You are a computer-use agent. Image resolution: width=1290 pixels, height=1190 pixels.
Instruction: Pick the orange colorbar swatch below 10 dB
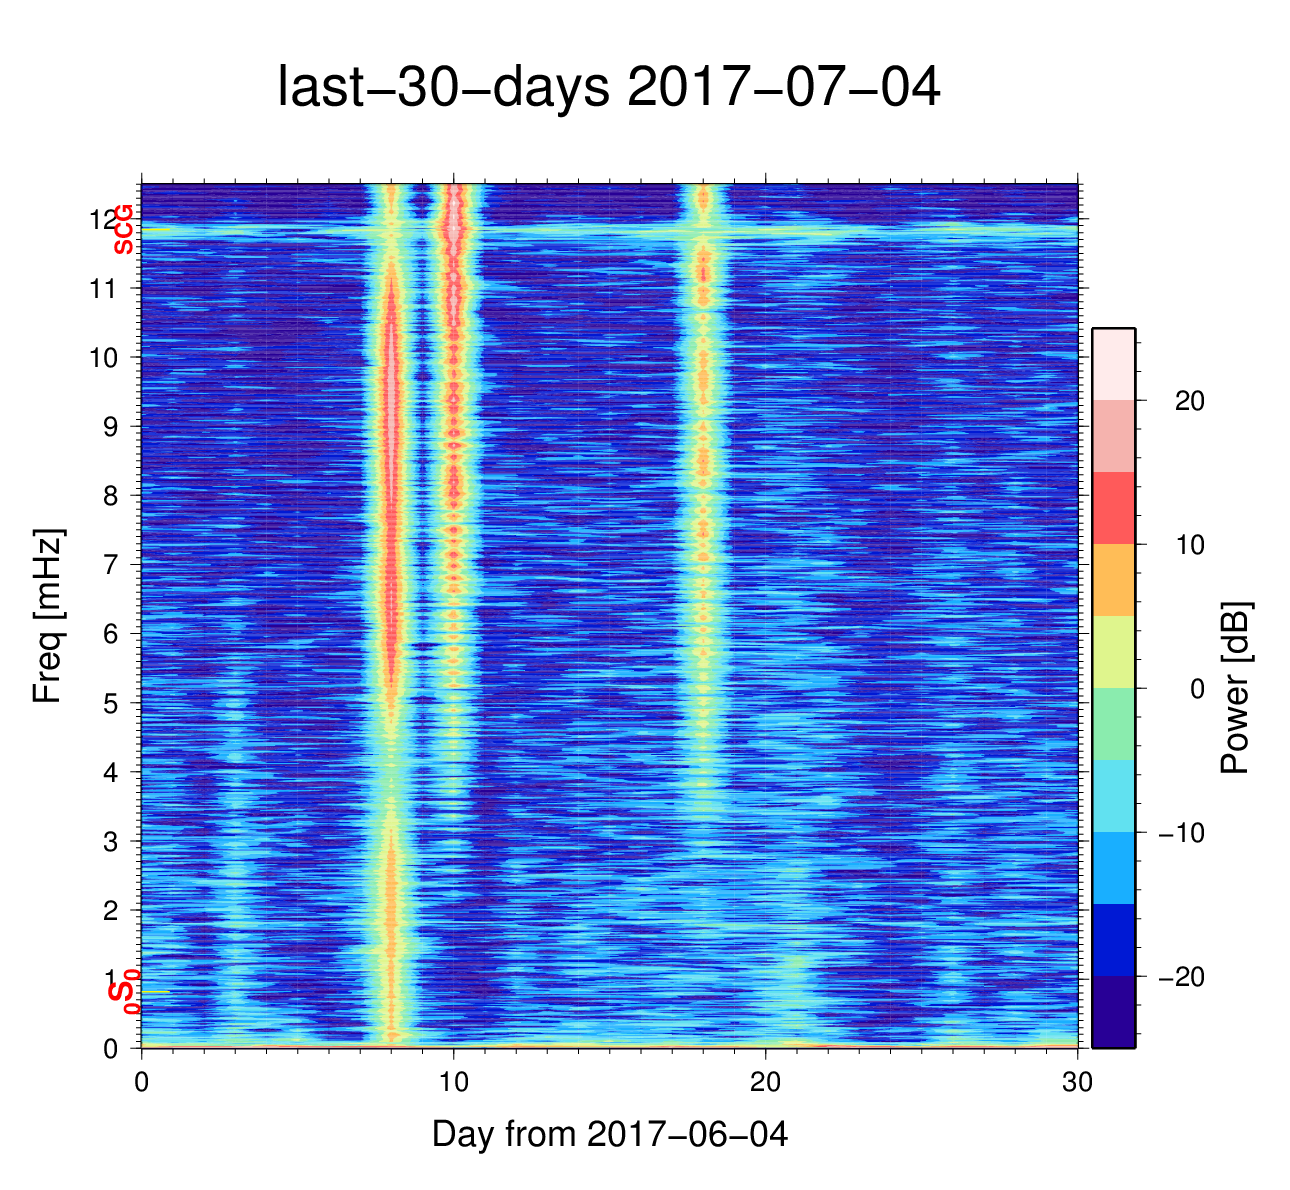[x=1113, y=580]
